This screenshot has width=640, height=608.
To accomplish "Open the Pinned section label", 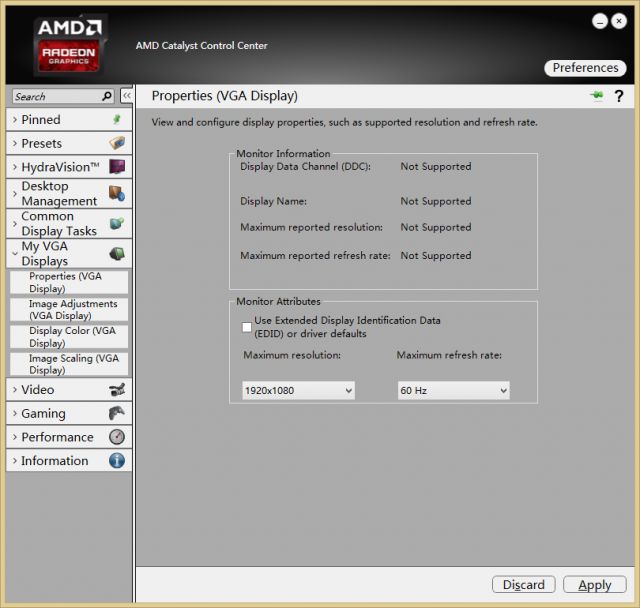I will pos(41,120).
